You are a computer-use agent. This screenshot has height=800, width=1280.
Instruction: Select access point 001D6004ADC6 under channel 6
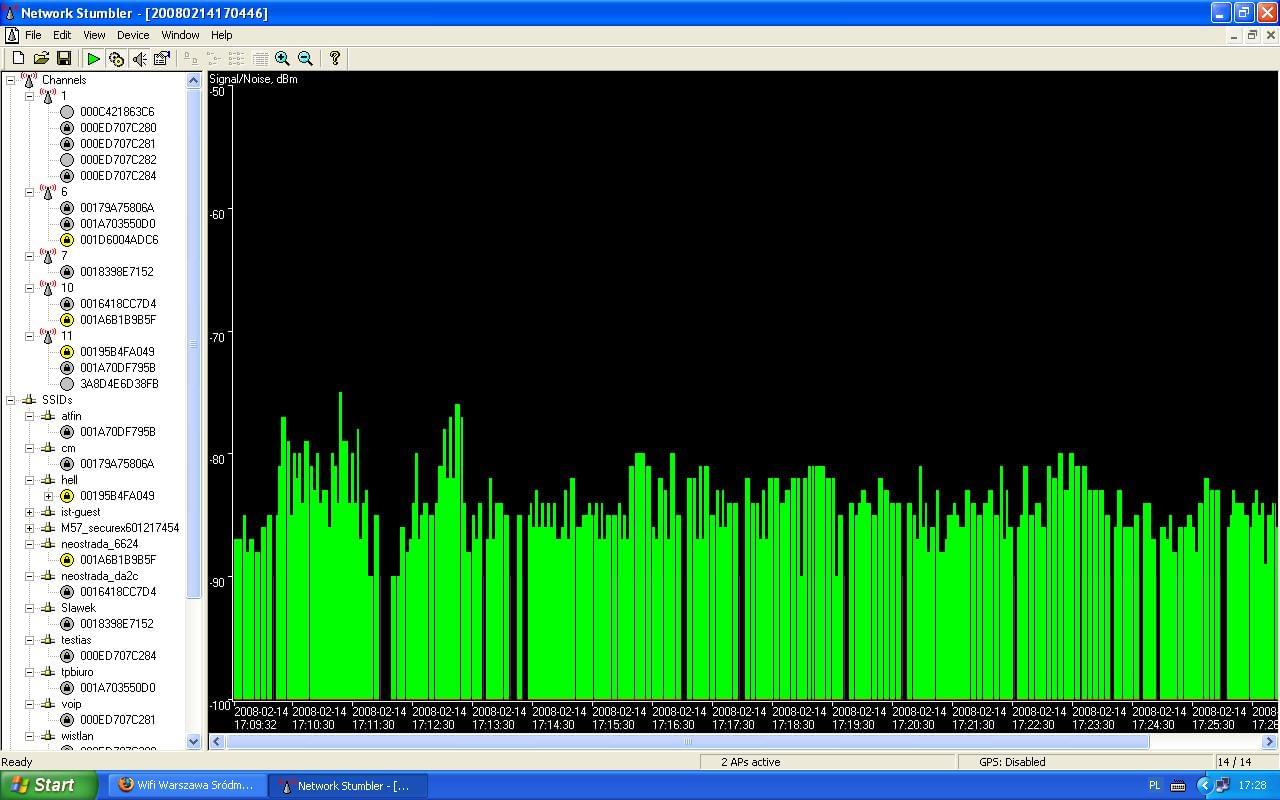point(119,240)
